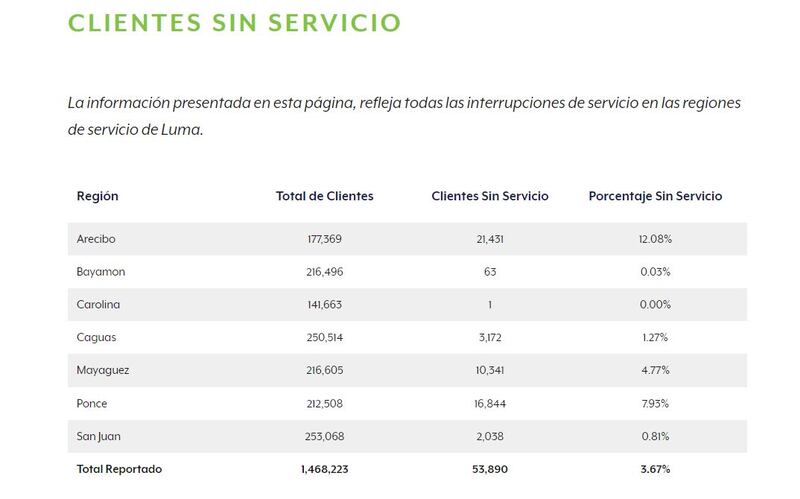
Task: Click the Ponce region name
Action: [92, 404]
